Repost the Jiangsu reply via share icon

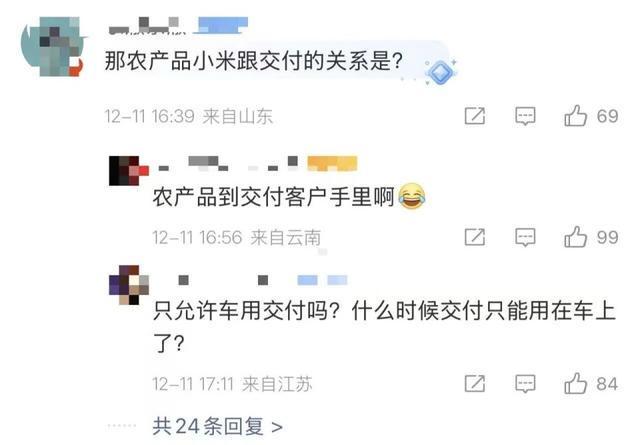tap(475, 383)
